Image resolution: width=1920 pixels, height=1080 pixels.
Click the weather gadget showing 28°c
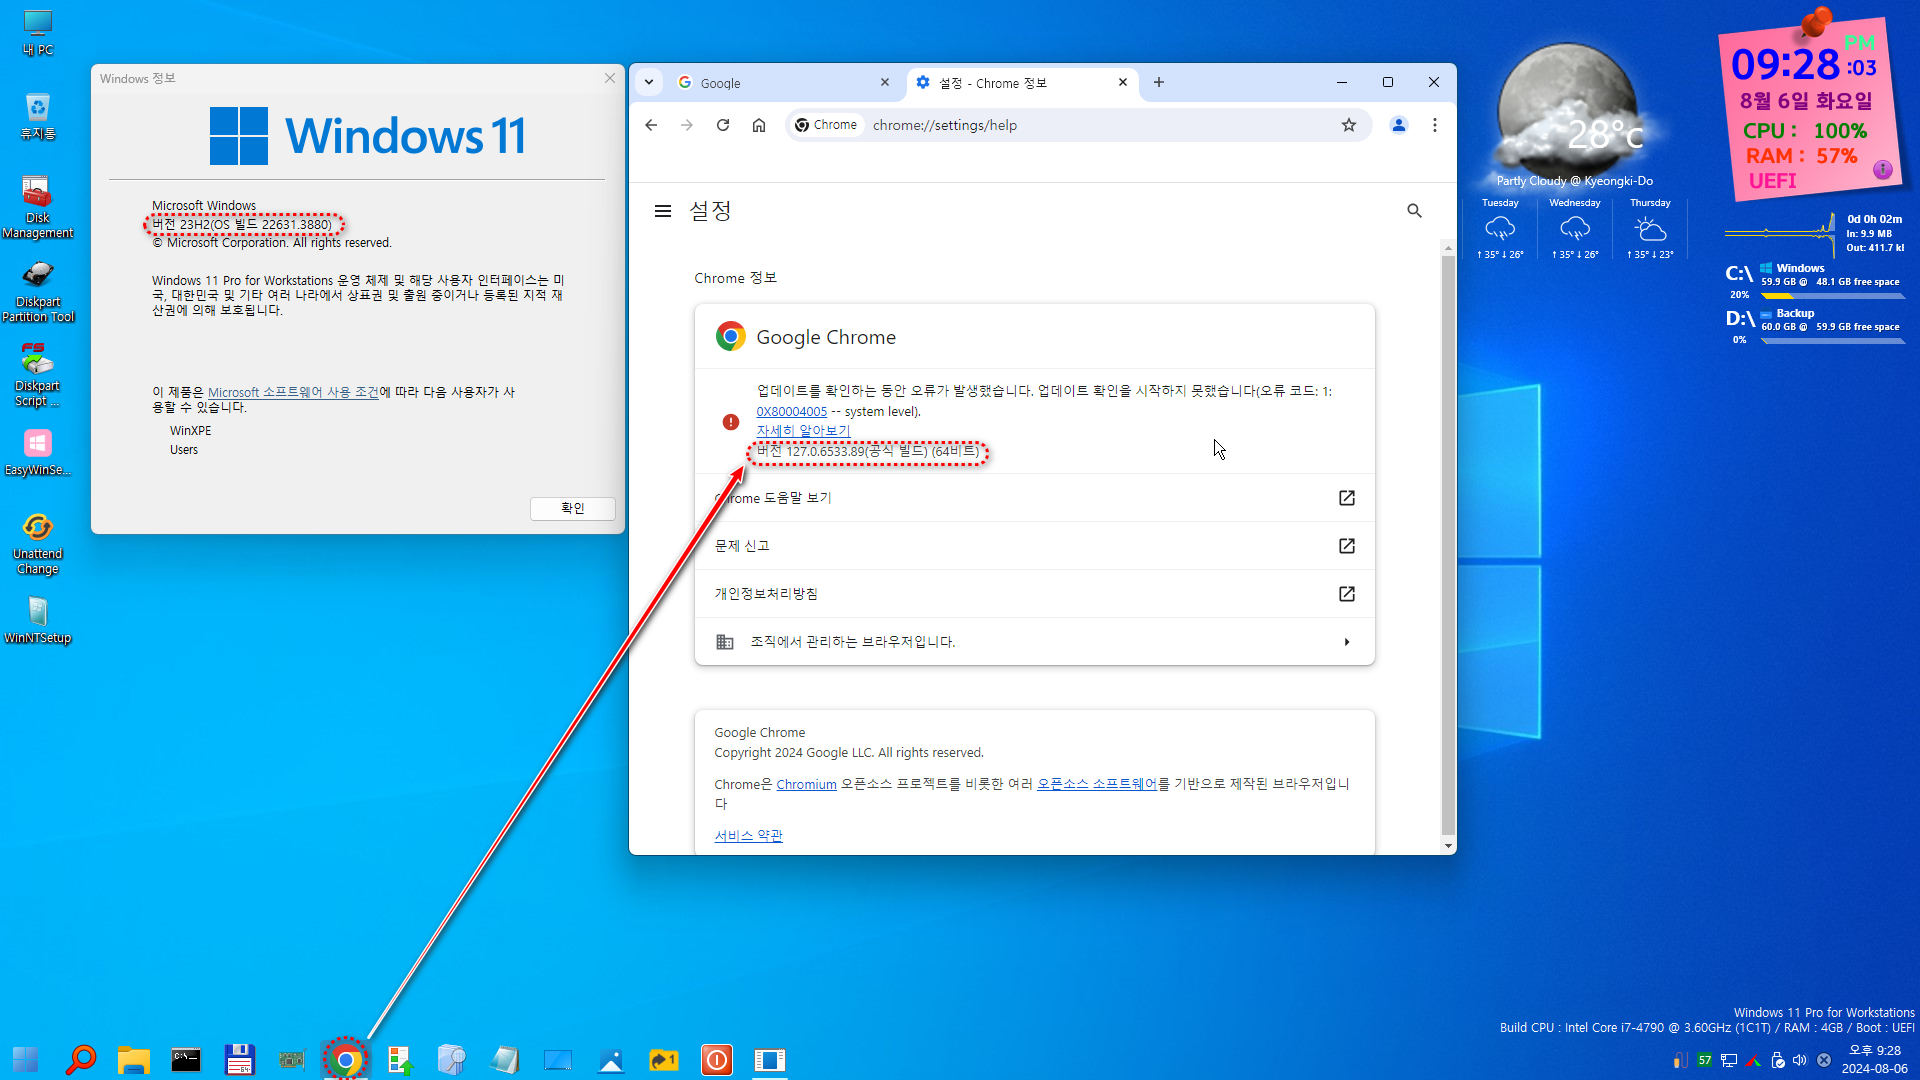coord(1574,115)
